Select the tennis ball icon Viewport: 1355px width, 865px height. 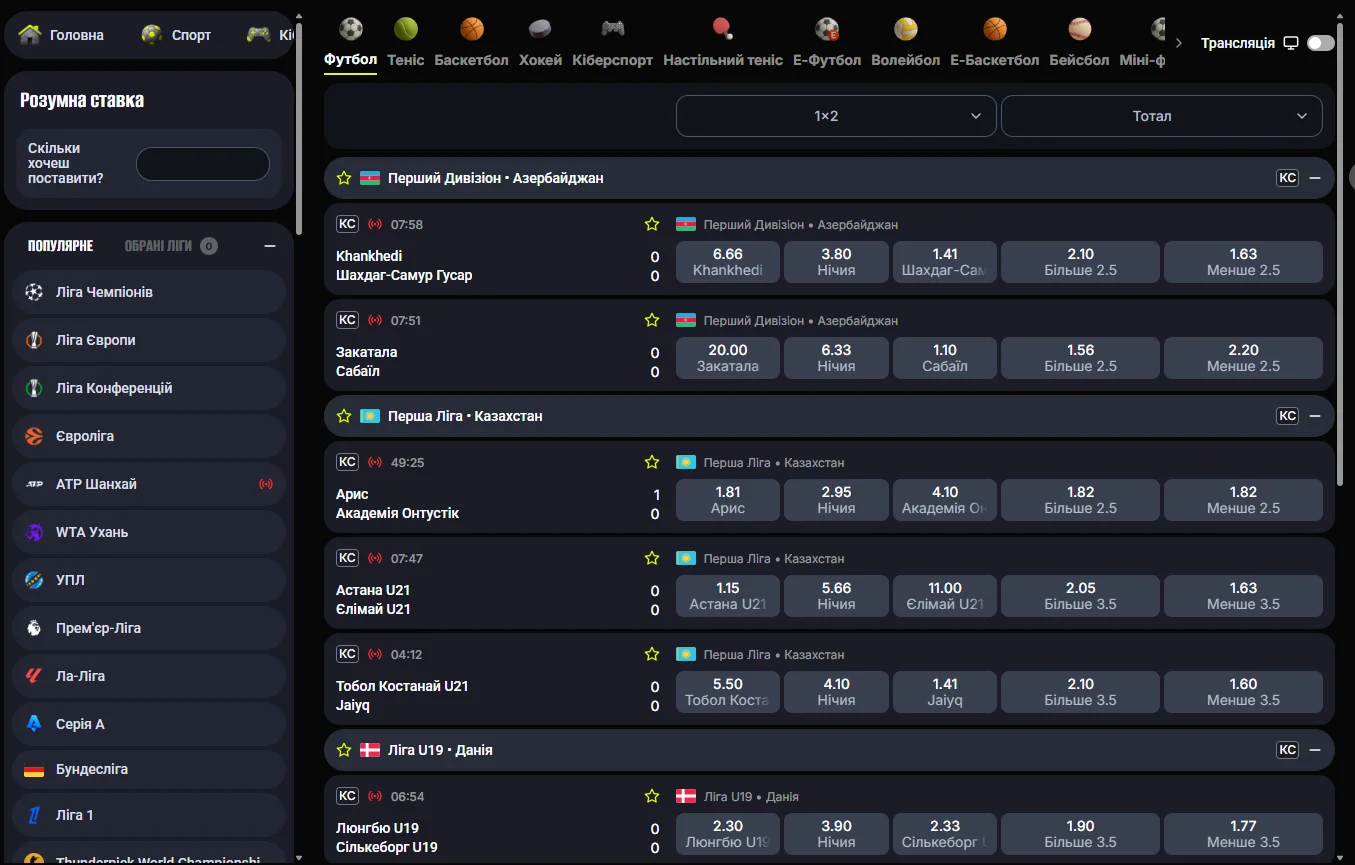(406, 28)
